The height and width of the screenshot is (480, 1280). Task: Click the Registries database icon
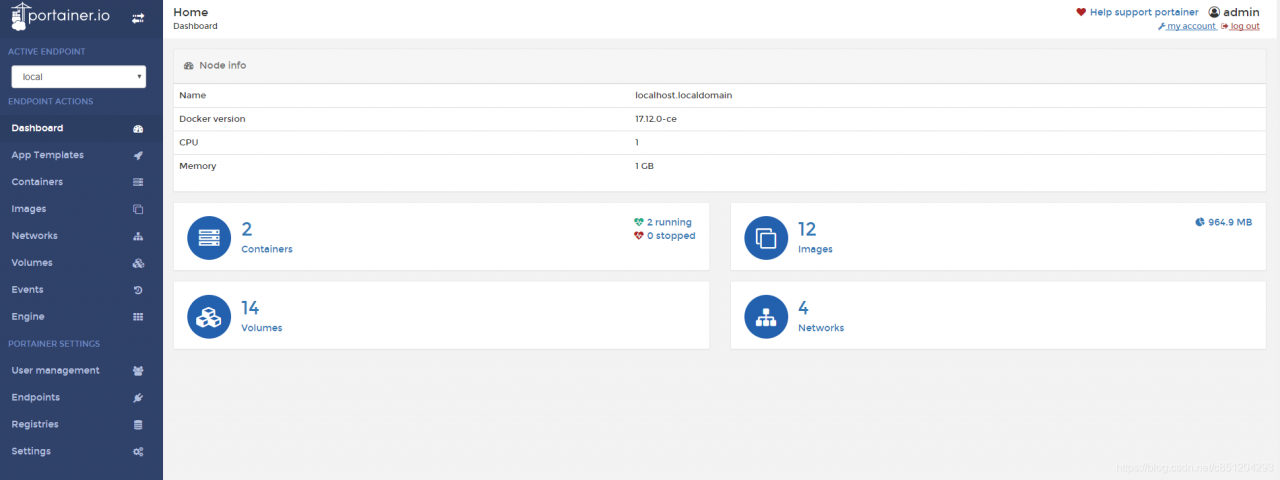pos(138,425)
